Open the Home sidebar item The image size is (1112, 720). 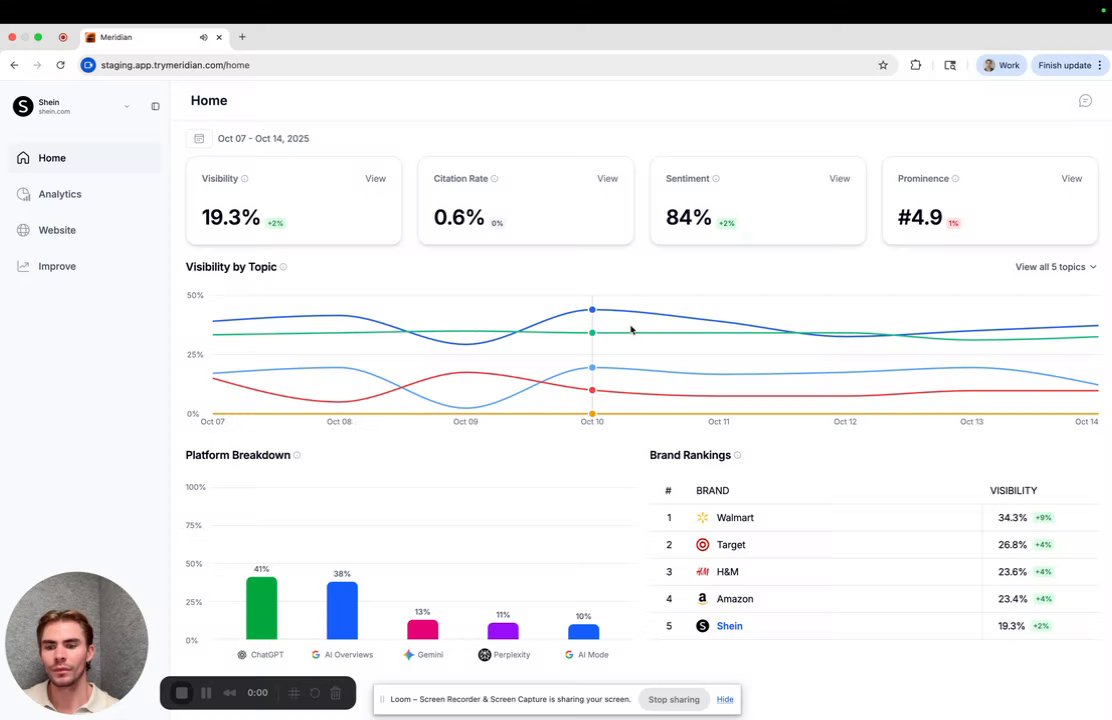click(x=85, y=157)
